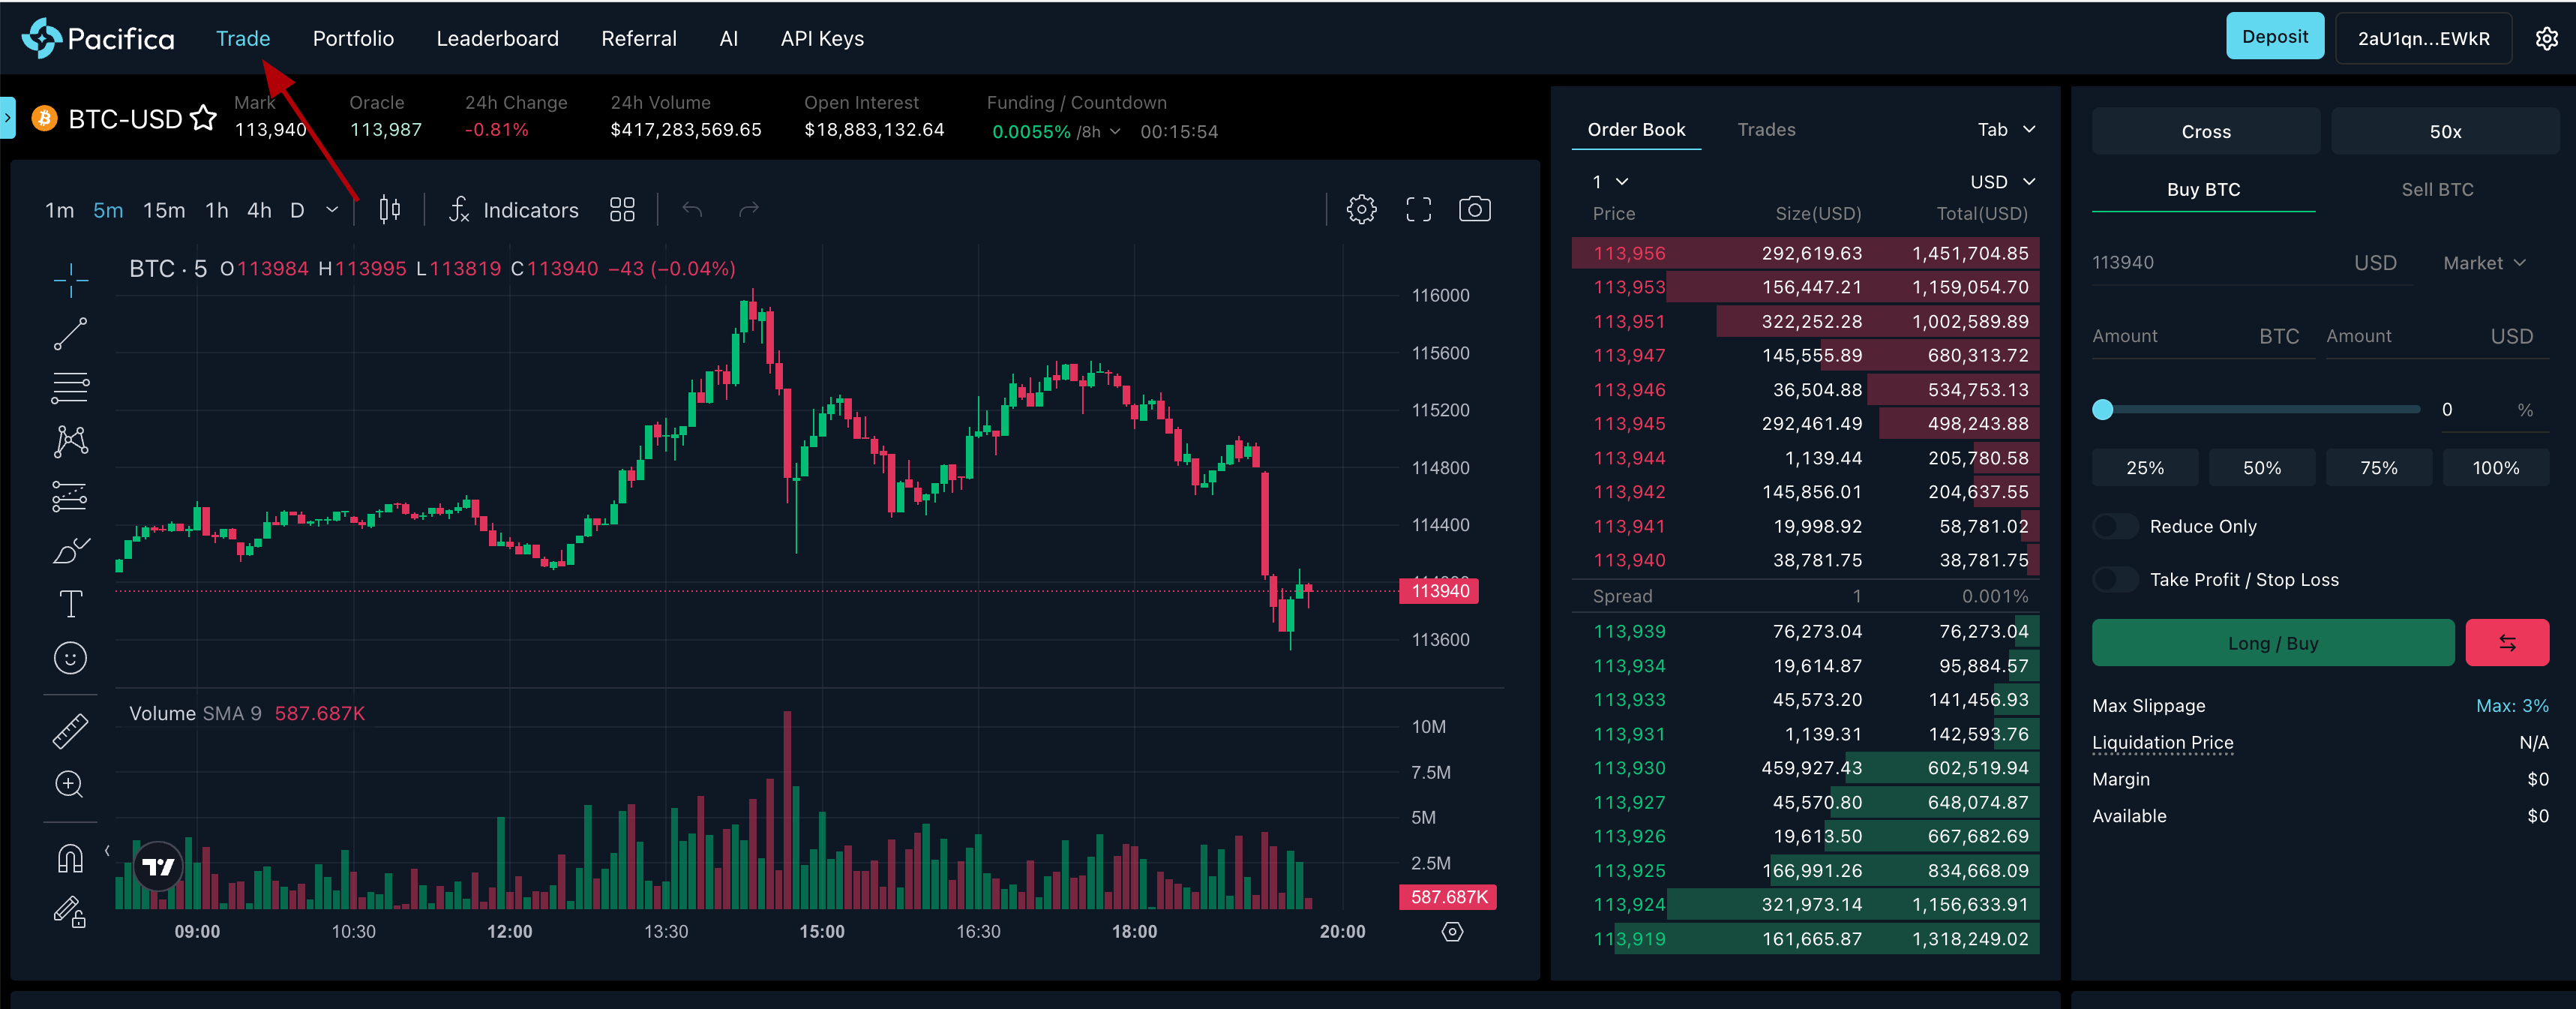The width and height of the screenshot is (2576, 1009).
Task: Favorite BTC-USD with the star icon
Action: [x=204, y=118]
